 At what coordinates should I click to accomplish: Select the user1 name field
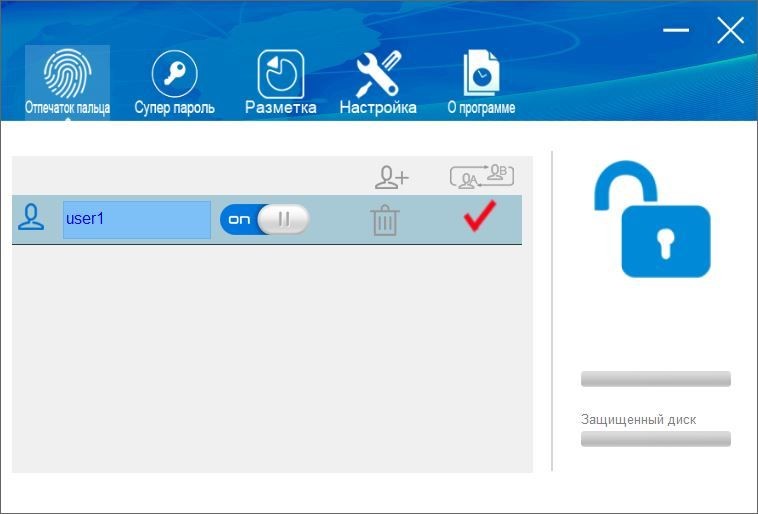[137, 220]
